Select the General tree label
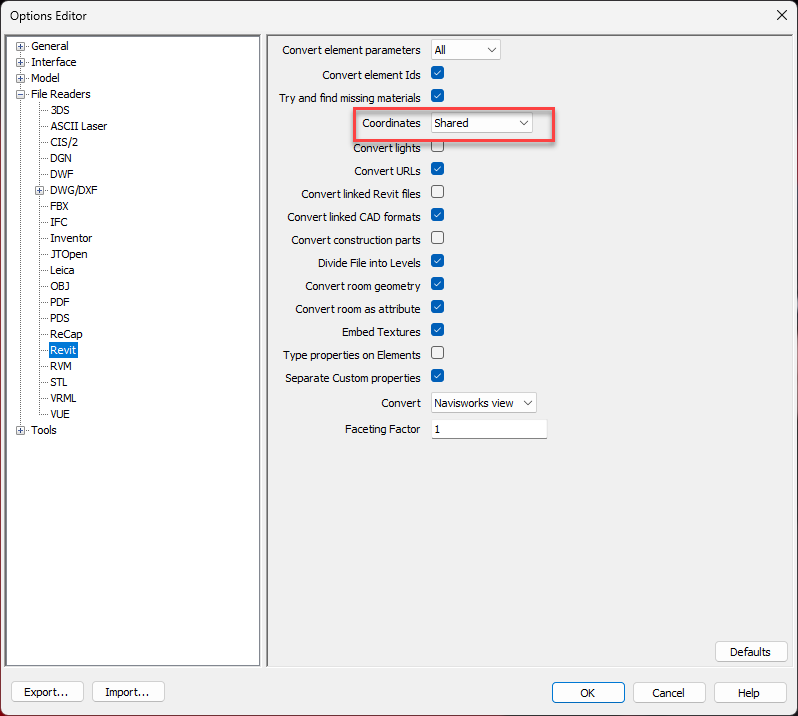 pos(49,46)
